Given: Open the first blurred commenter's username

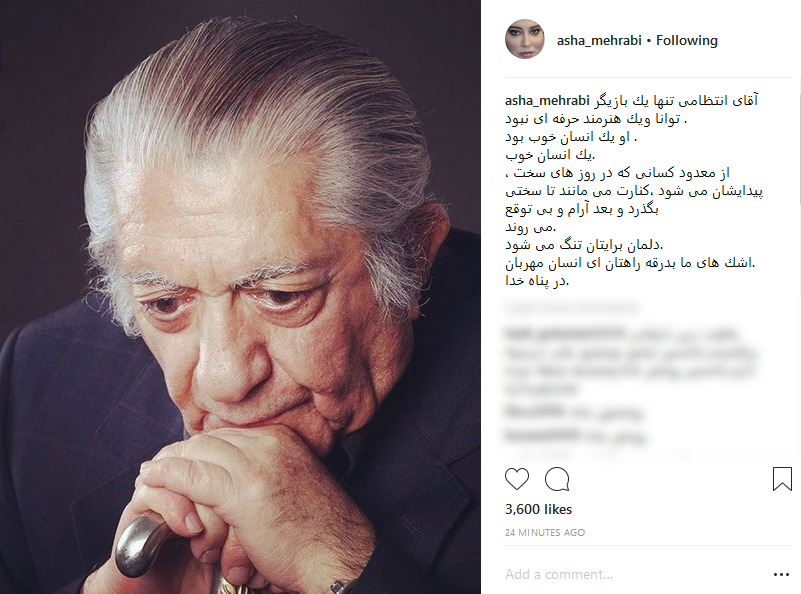Looking at the screenshot, I should (564, 334).
